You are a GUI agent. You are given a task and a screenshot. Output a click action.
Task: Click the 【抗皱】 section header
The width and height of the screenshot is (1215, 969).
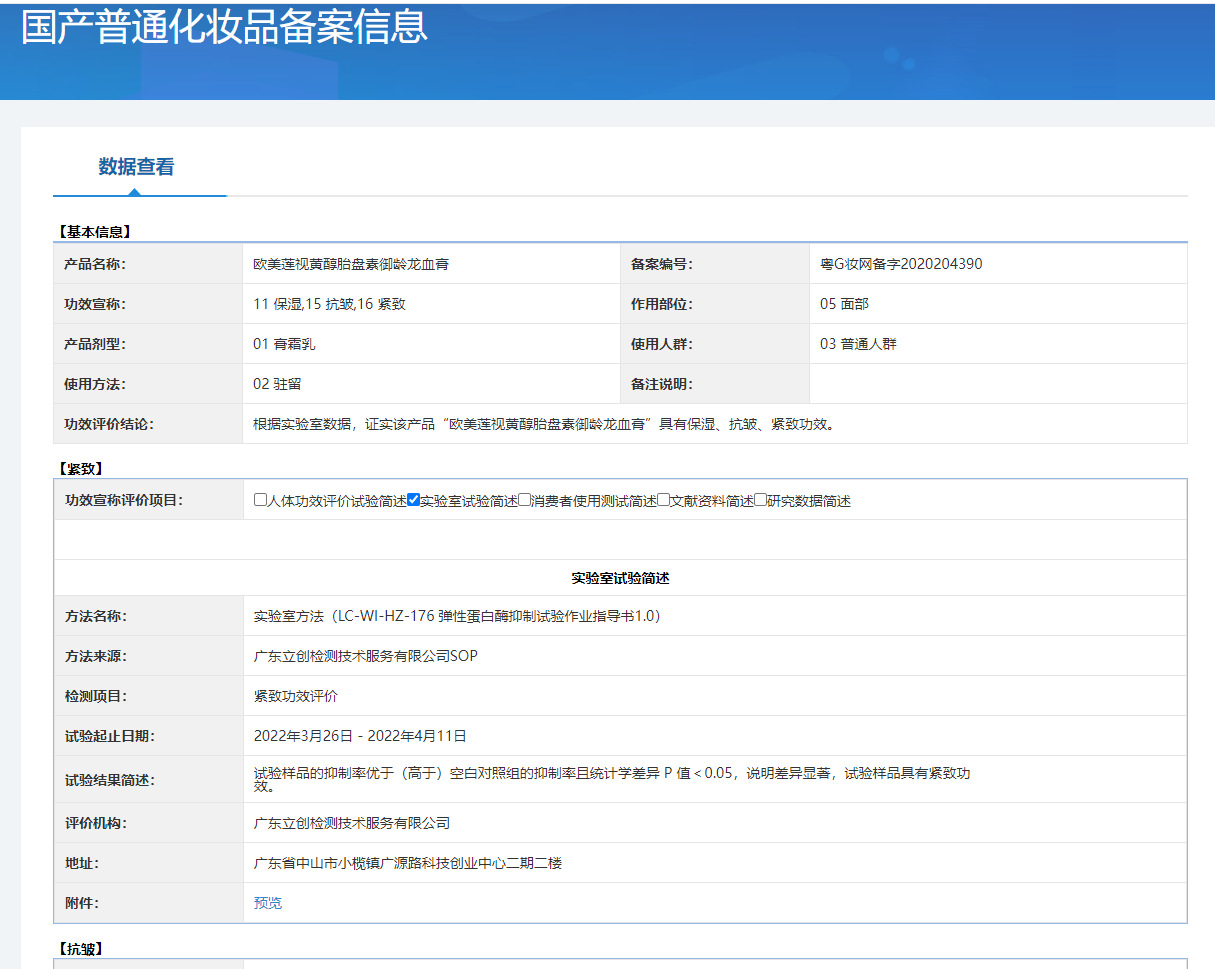(80, 949)
